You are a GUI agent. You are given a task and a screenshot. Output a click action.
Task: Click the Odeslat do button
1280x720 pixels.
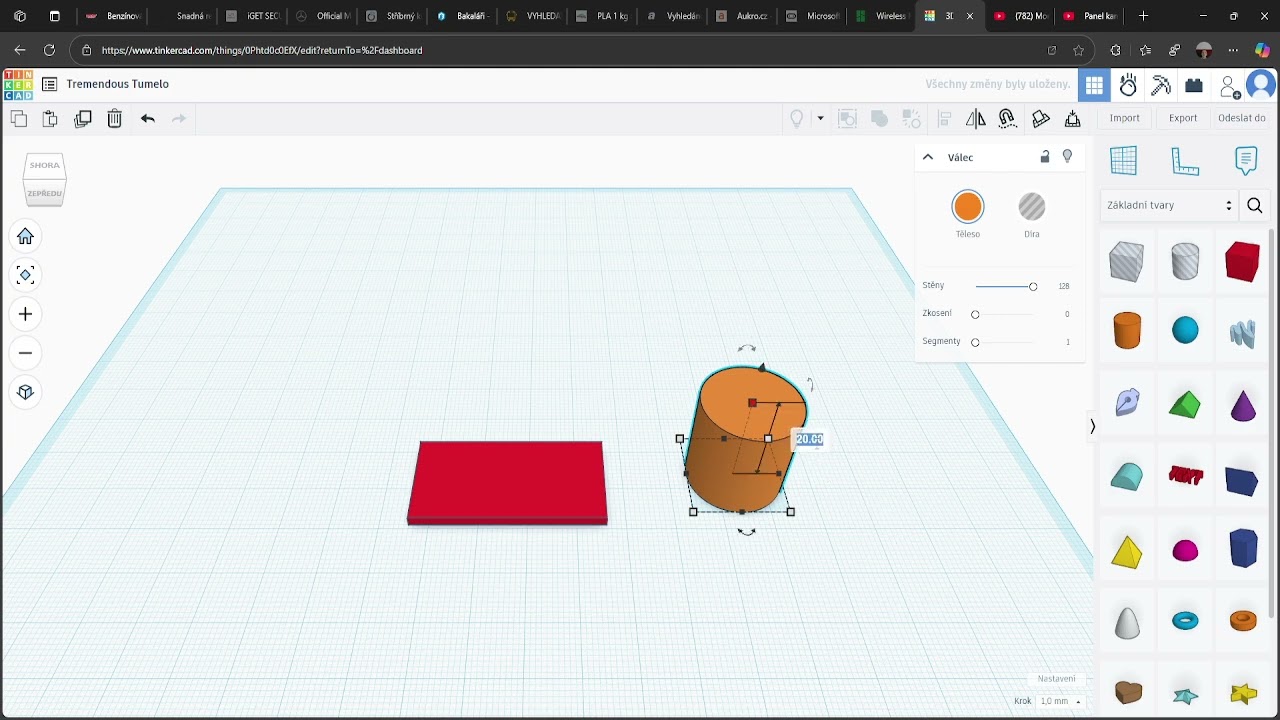[x=1242, y=118]
